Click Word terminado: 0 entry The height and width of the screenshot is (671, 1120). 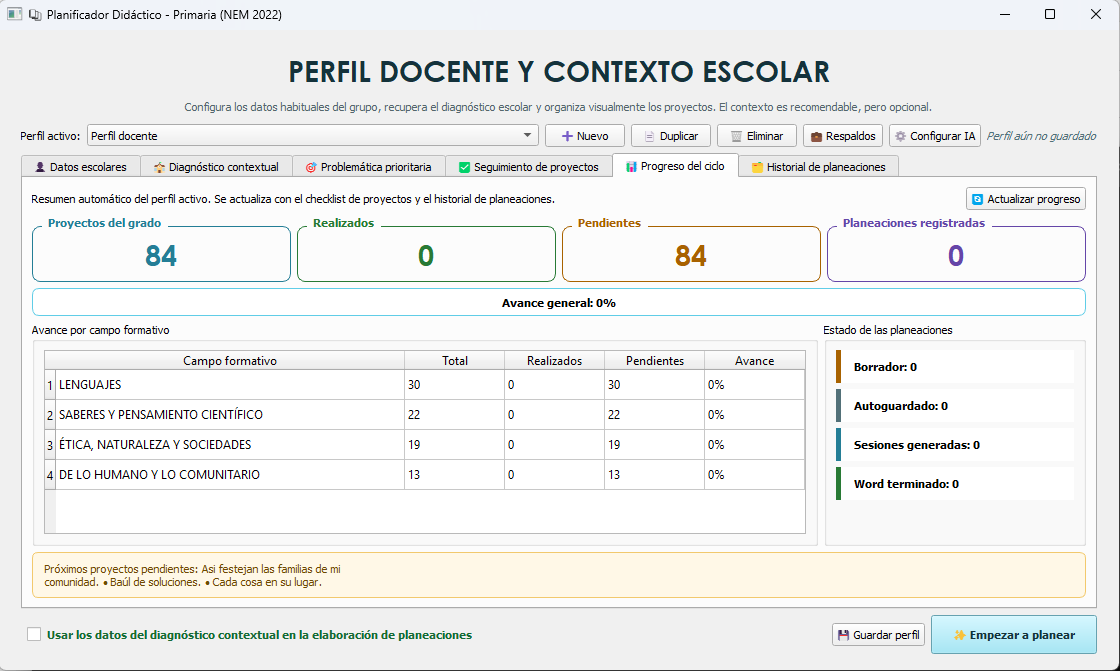(955, 484)
